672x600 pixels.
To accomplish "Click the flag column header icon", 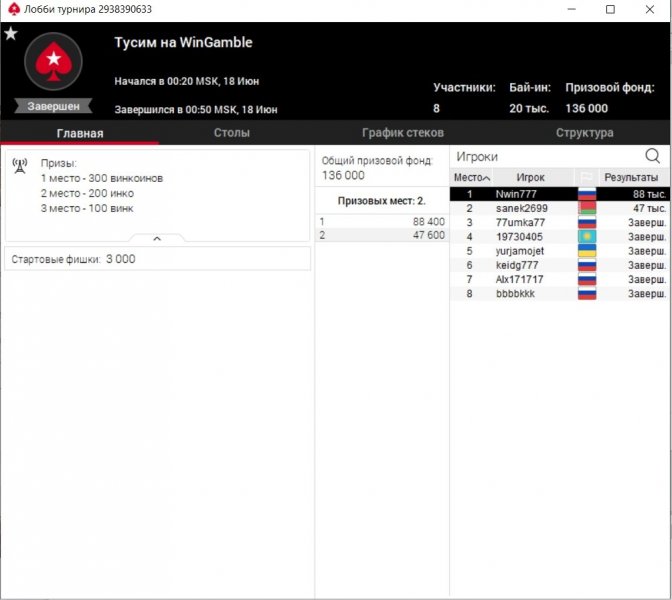I will [587, 177].
